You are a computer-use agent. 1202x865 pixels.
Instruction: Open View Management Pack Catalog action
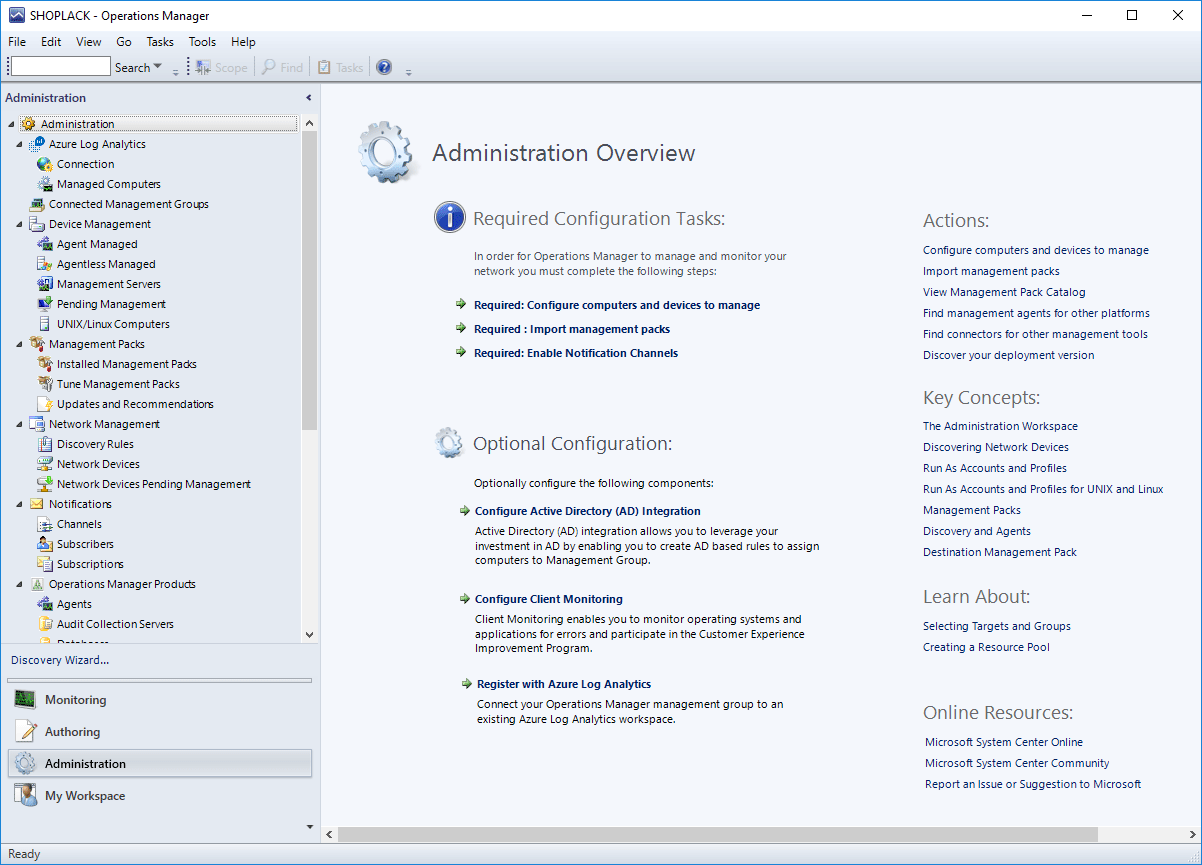point(1004,292)
